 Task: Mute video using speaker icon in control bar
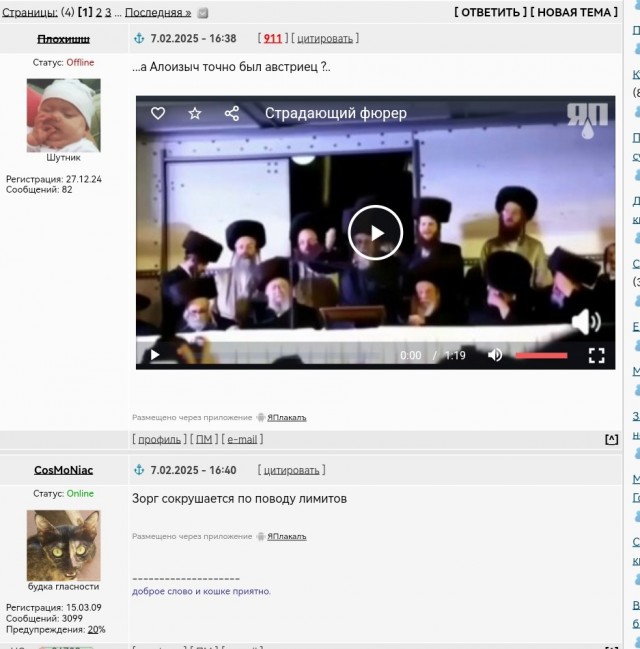click(495, 355)
